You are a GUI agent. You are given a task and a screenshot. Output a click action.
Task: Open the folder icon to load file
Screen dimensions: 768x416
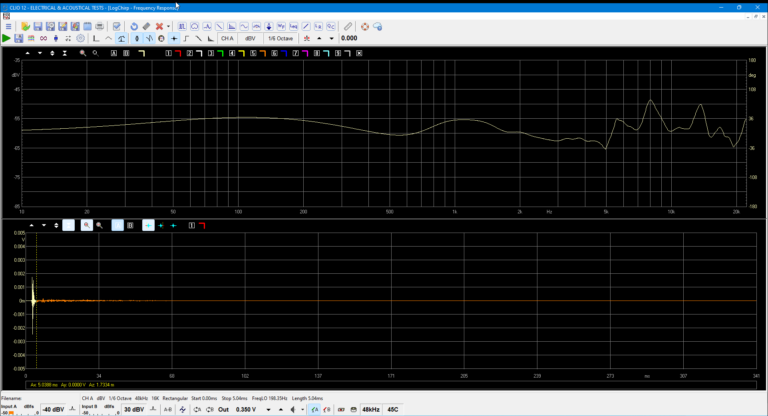click(24, 26)
